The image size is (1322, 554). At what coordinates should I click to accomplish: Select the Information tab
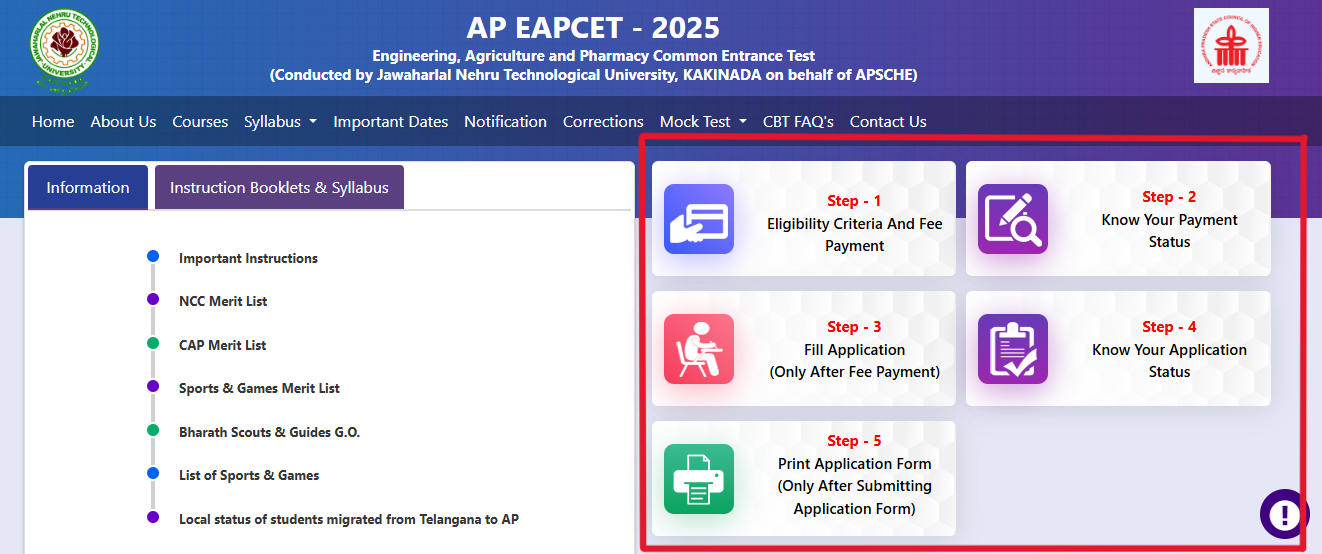coord(88,188)
